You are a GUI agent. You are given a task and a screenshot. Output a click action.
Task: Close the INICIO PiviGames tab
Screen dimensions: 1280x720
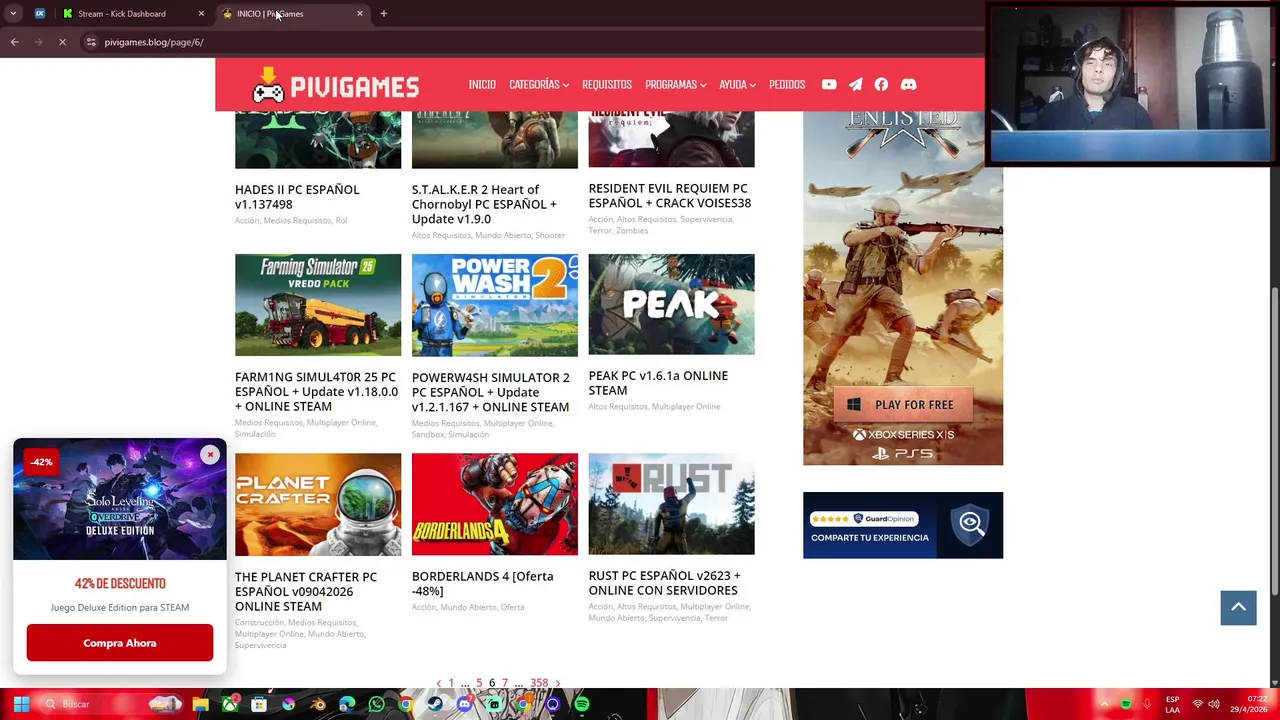(360, 14)
